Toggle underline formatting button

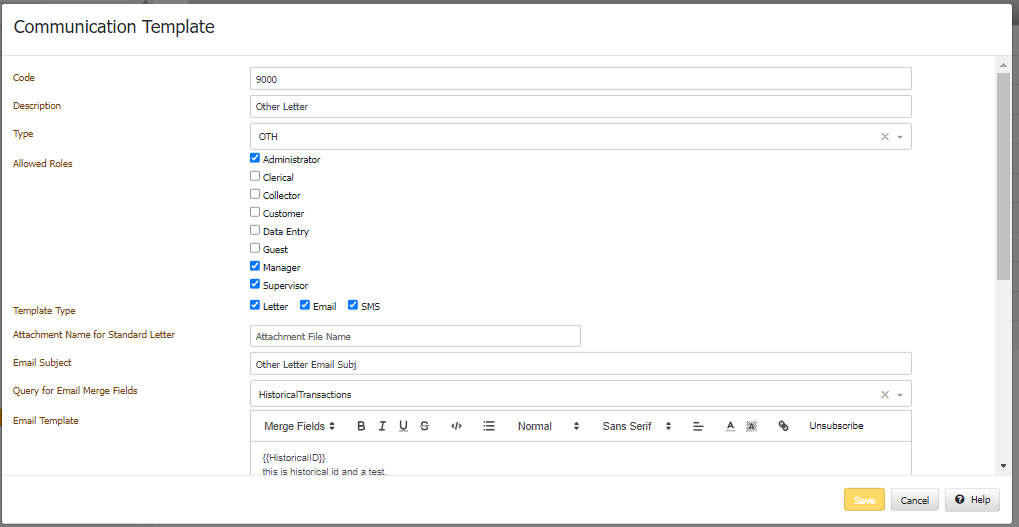tap(403, 426)
